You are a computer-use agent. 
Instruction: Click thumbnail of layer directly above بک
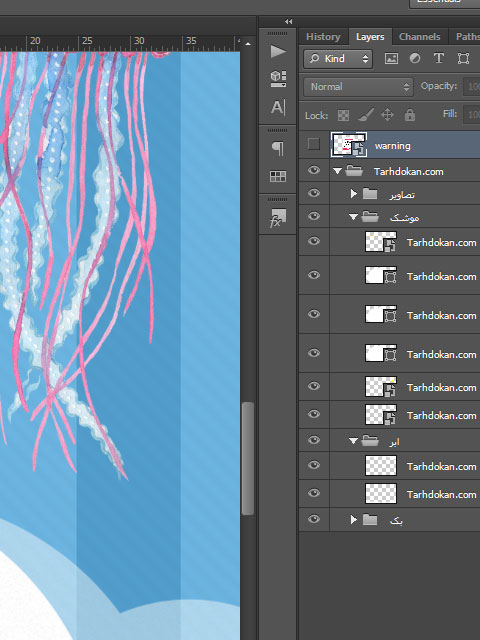click(x=381, y=493)
